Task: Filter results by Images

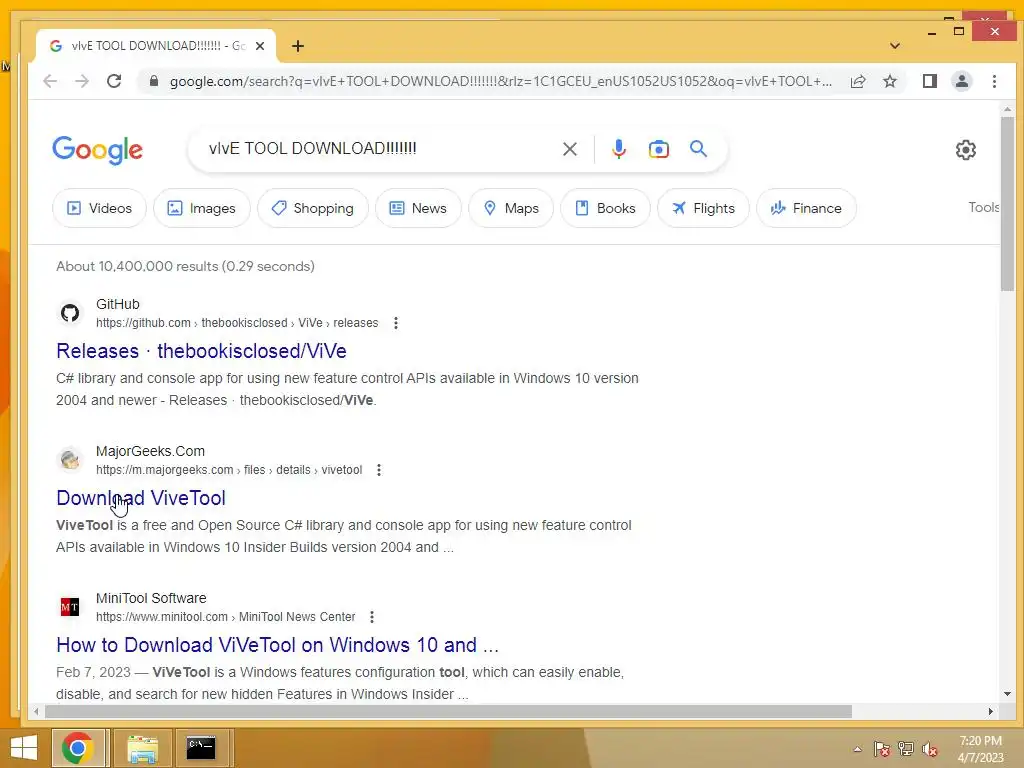Action: coord(201,208)
